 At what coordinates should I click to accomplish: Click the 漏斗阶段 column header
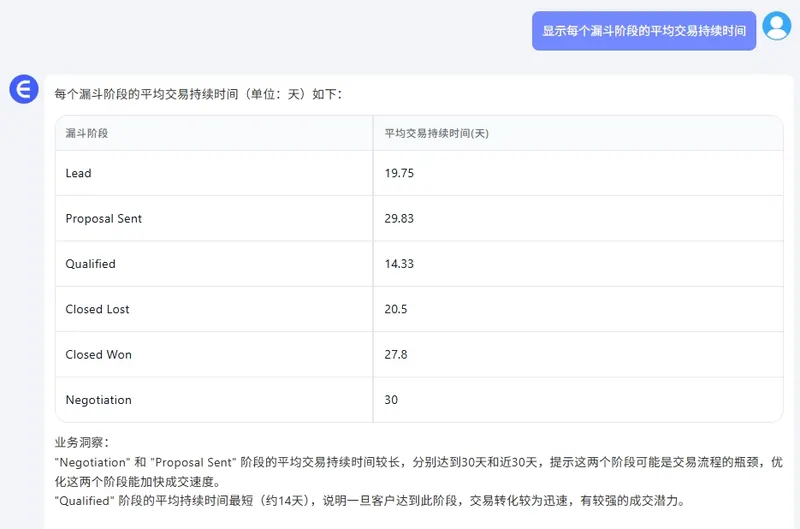click(x=87, y=133)
